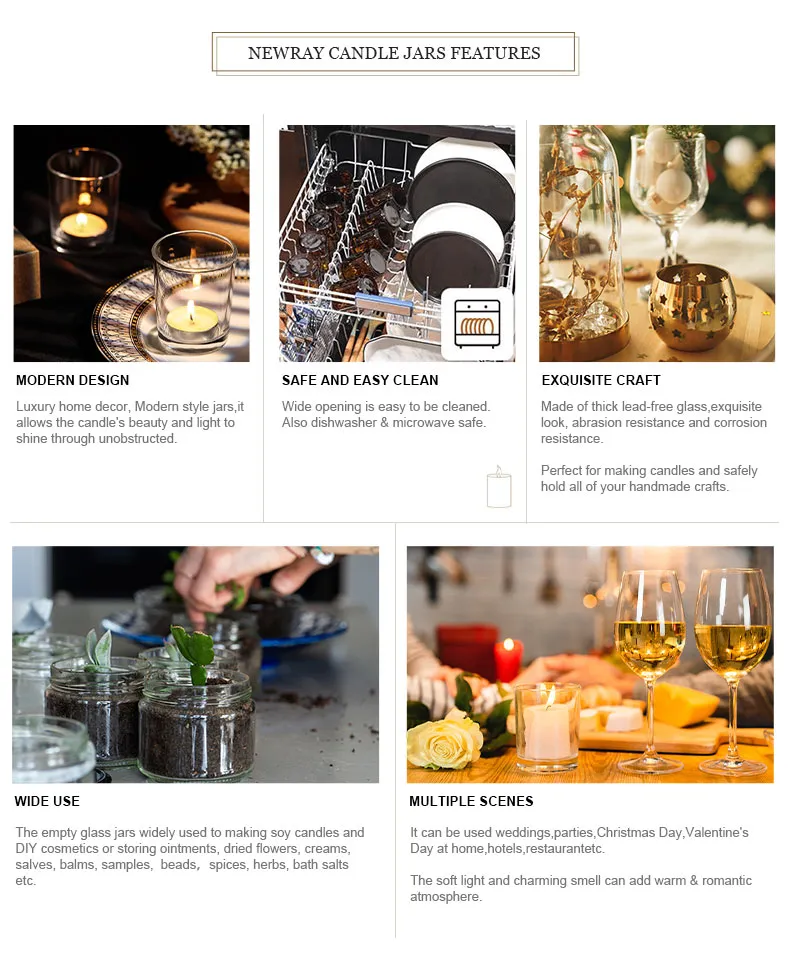Select the Newray Candle Jars Features title banner
This screenshot has height=958, width=790.
click(395, 53)
